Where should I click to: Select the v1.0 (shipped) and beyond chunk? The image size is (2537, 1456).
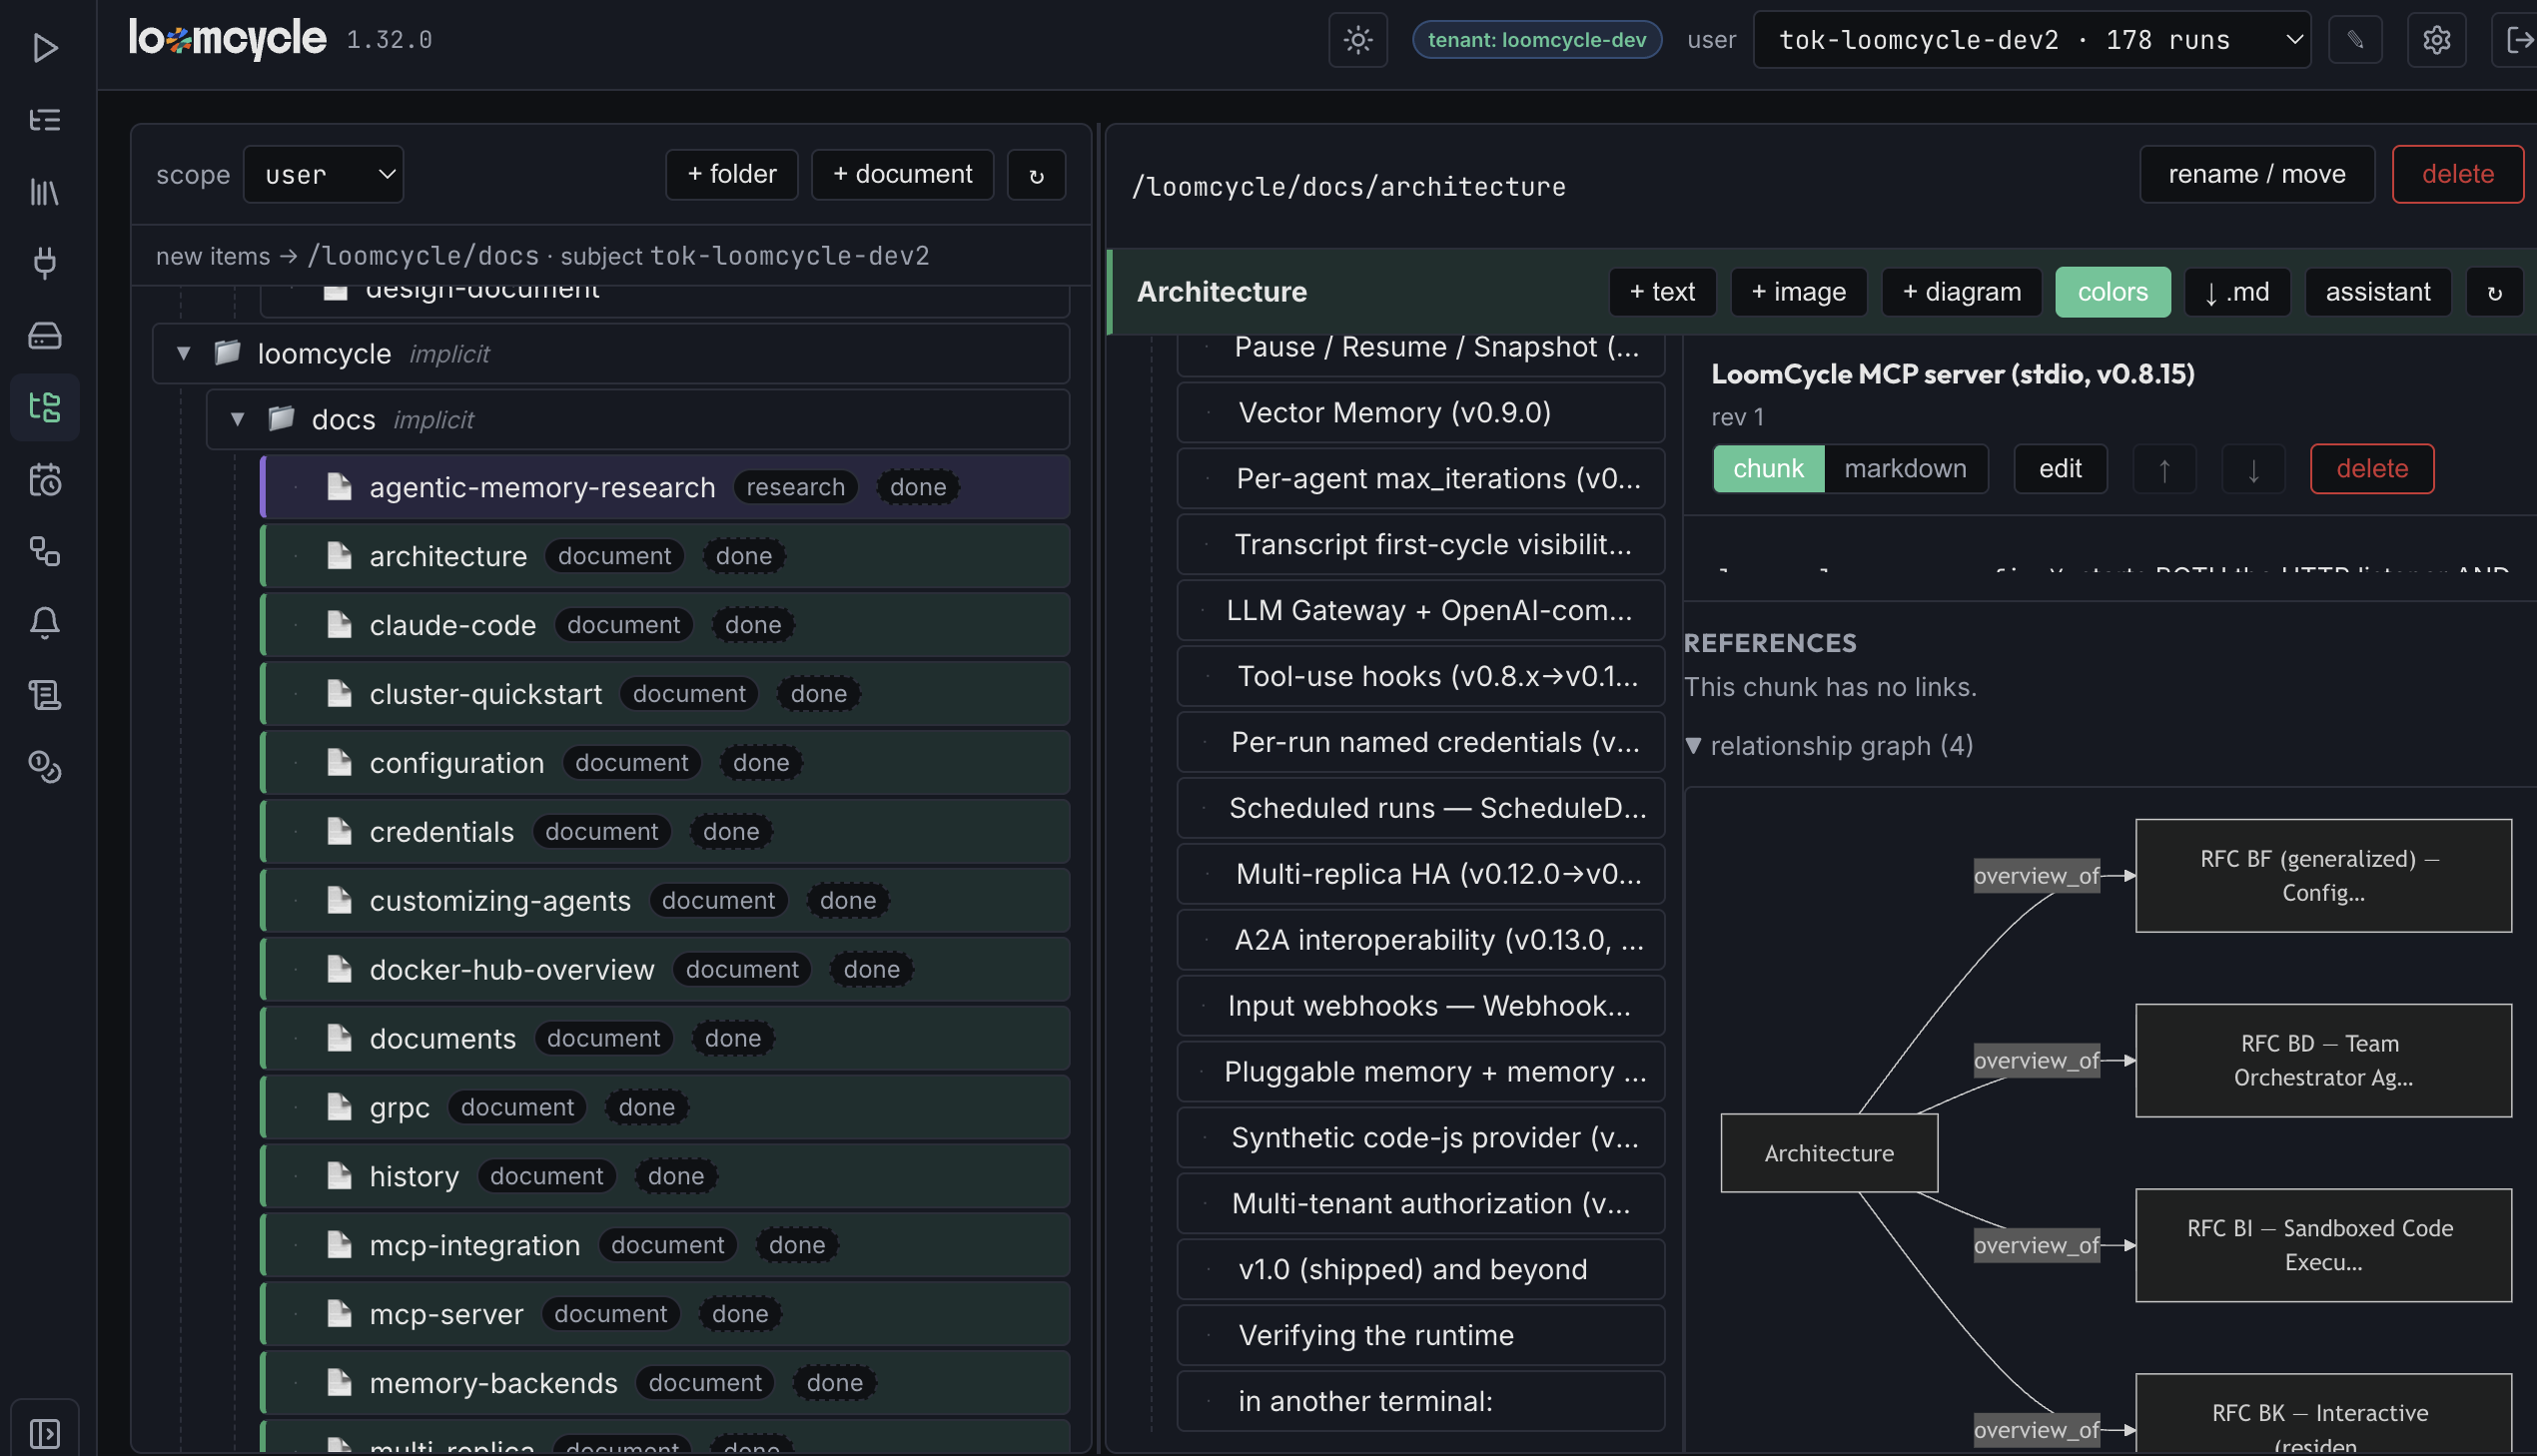click(x=1421, y=1270)
